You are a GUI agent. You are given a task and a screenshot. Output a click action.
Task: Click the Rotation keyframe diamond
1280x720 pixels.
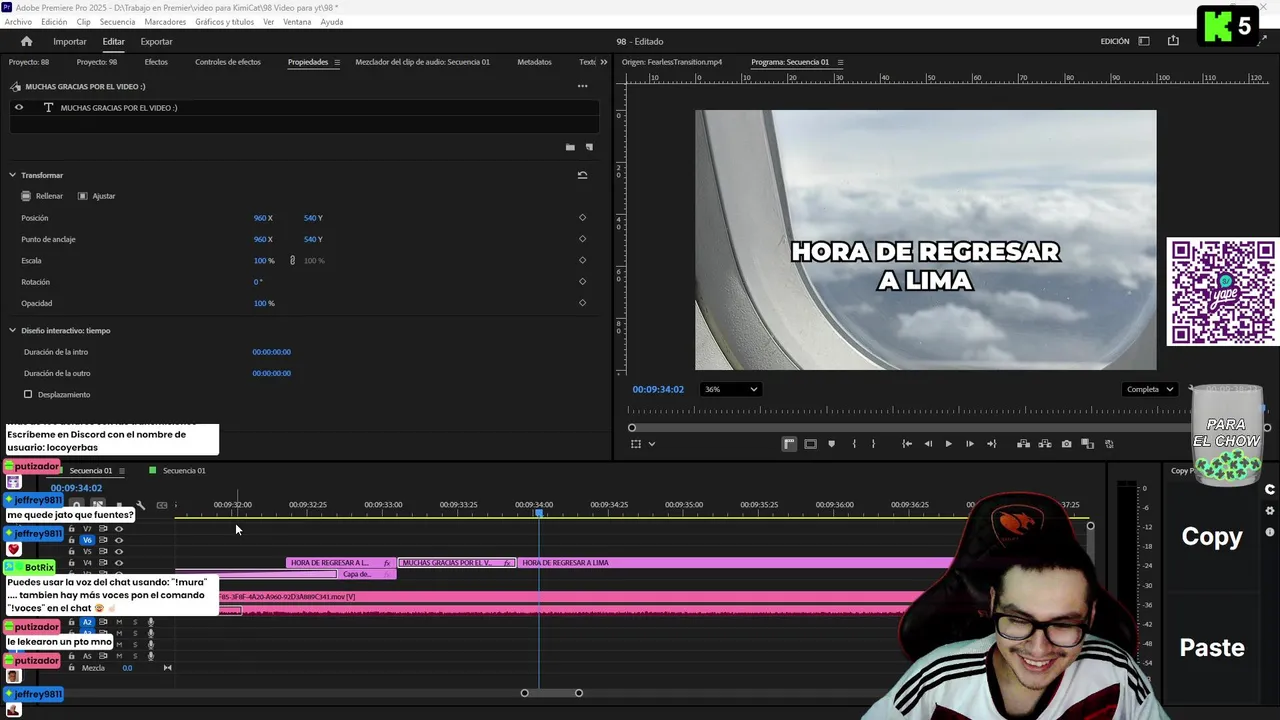(x=582, y=282)
